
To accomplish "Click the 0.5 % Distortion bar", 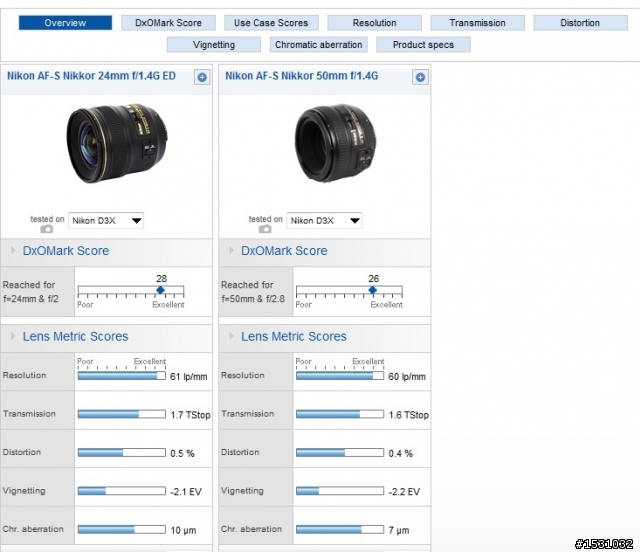I will [122, 452].
